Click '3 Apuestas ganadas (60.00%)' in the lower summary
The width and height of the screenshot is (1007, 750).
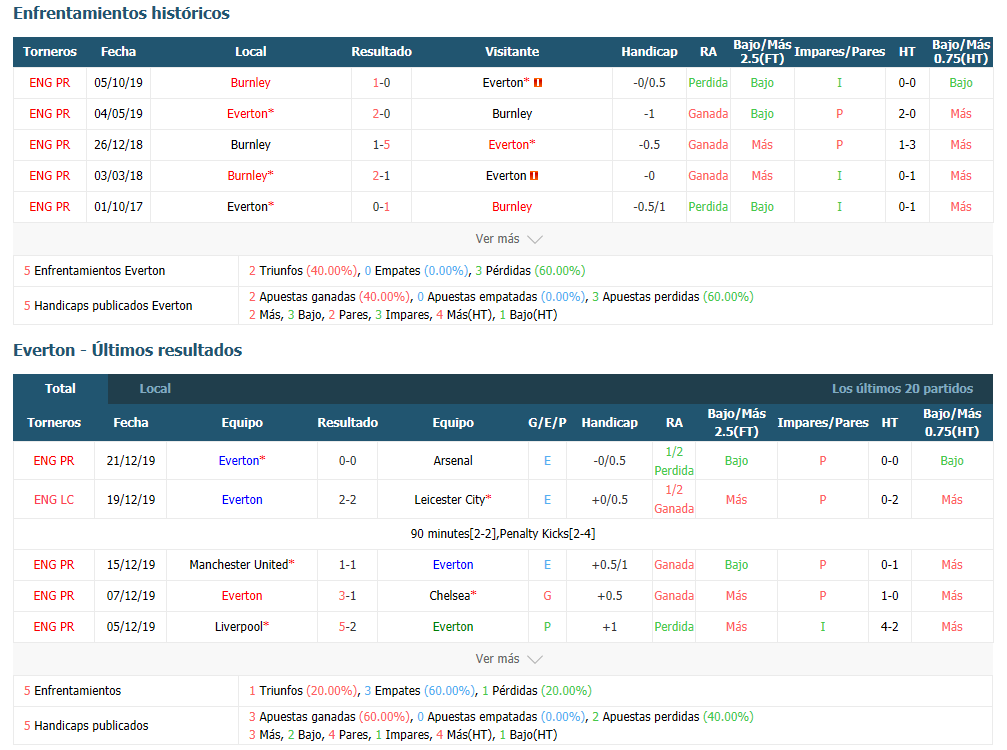[329, 717]
